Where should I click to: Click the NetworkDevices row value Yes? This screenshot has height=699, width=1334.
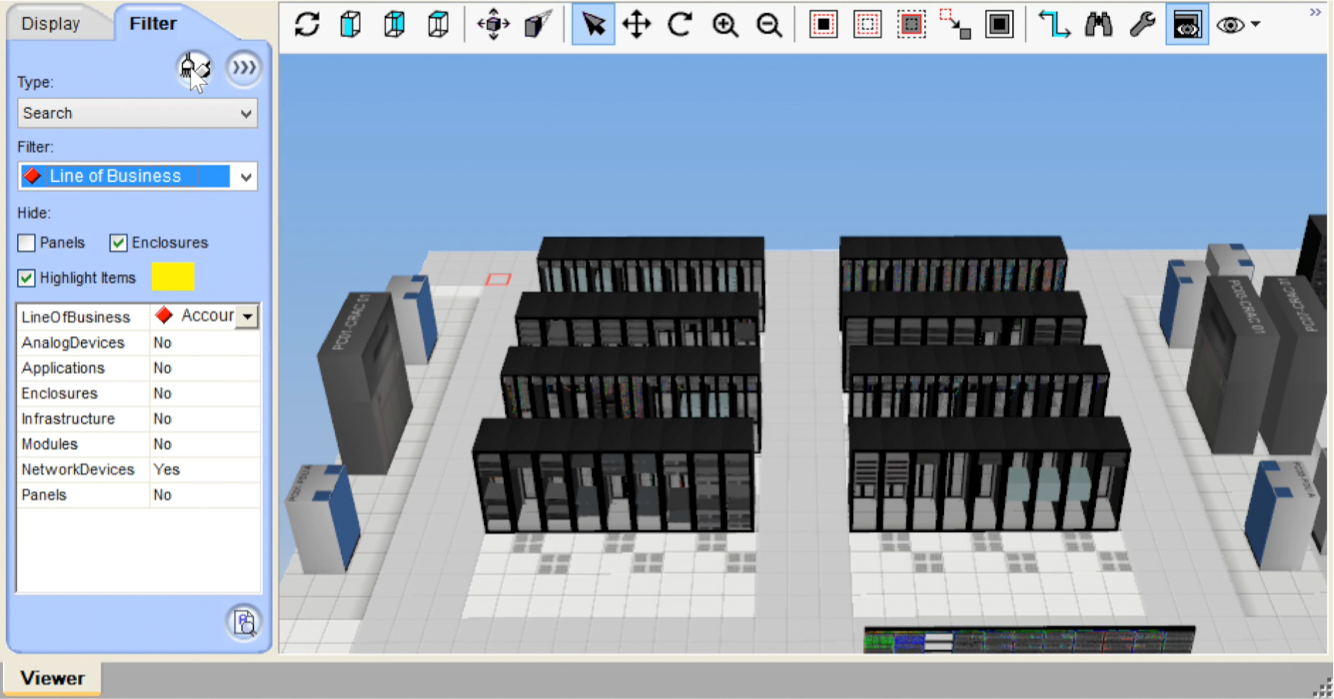point(167,469)
